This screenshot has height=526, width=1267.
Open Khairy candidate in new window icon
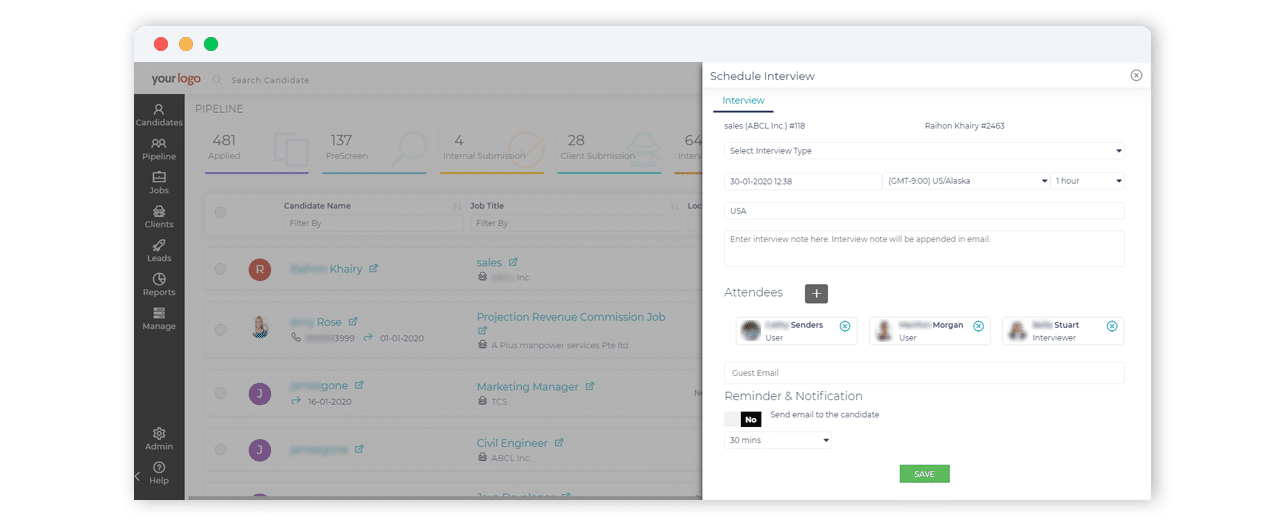[x=373, y=268]
